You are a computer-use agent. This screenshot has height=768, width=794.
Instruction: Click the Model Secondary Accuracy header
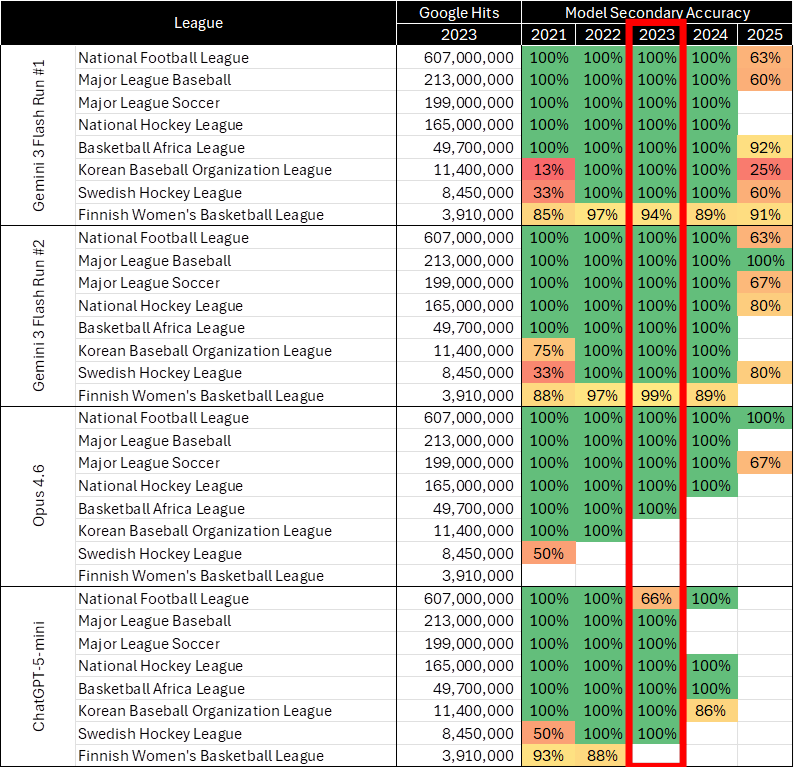coord(657,13)
